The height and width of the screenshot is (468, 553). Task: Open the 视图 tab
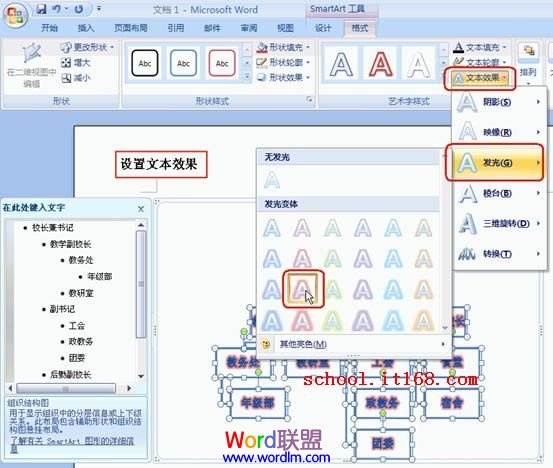(285, 28)
